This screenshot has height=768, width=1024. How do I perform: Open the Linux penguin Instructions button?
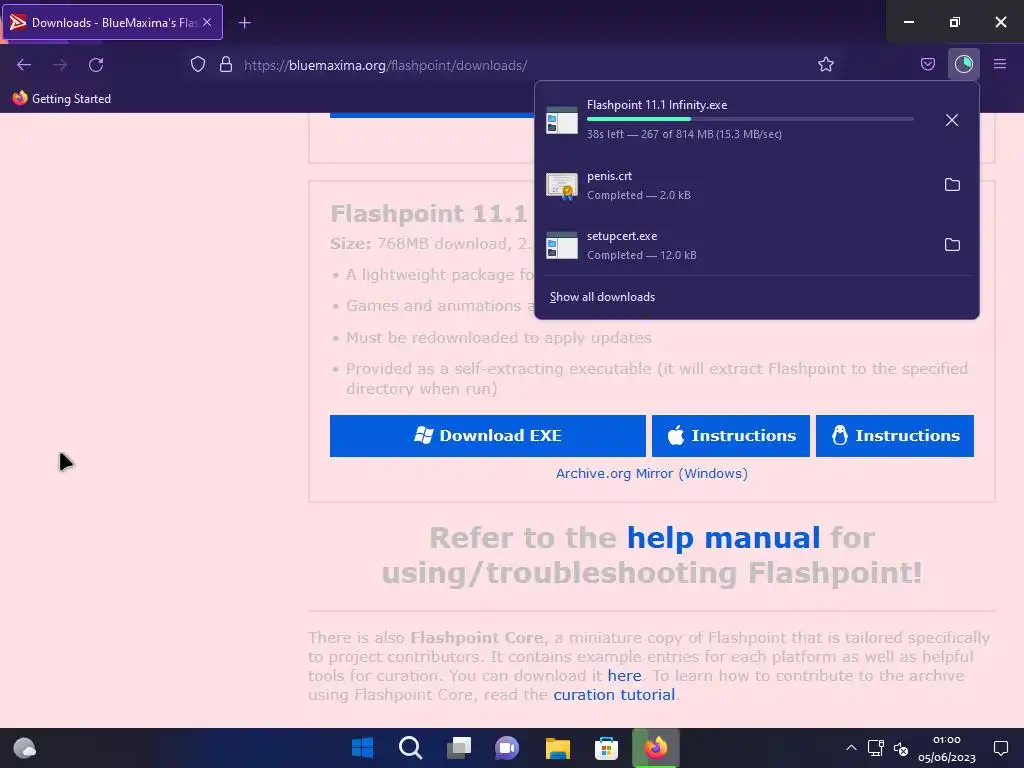click(x=895, y=436)
